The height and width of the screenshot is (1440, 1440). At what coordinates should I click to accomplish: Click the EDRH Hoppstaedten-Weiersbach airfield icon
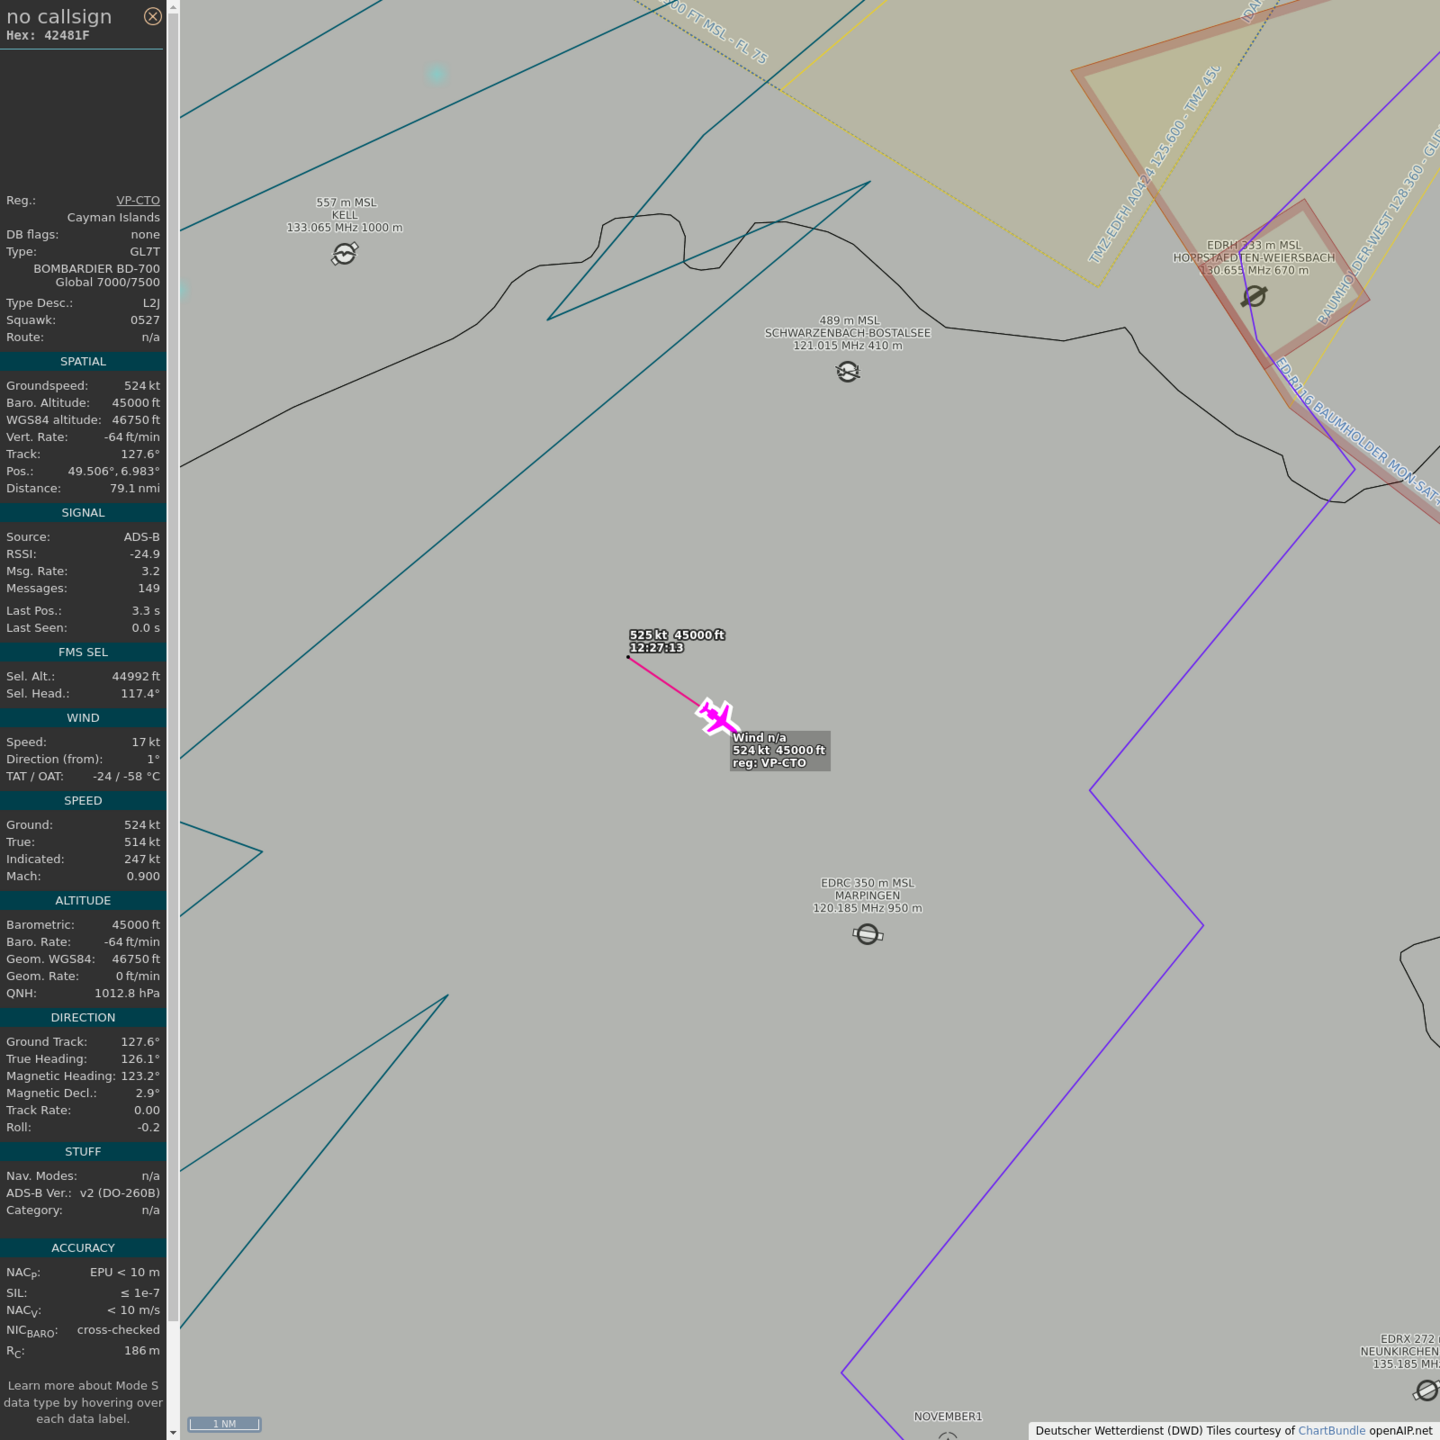pos(1254,296)
